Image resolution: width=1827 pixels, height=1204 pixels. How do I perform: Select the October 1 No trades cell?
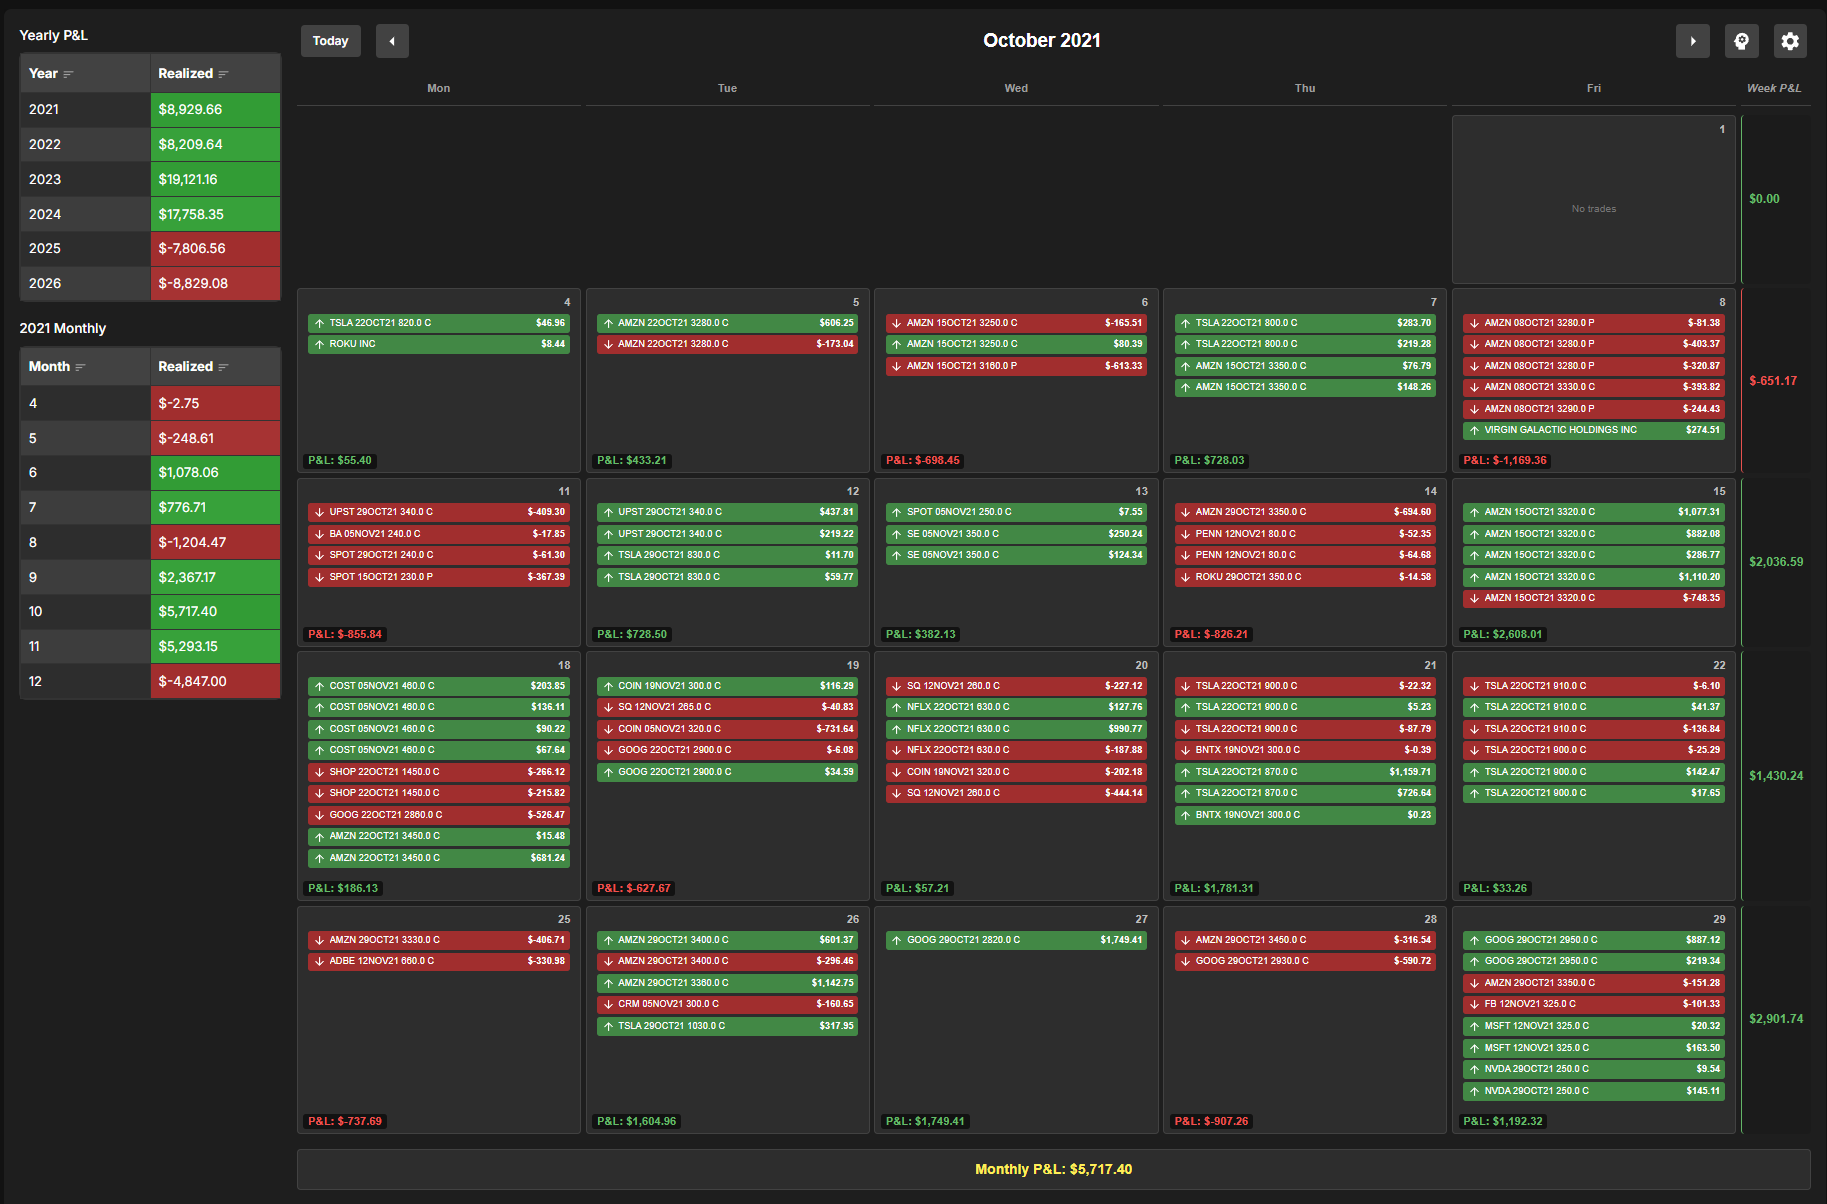[x=1593, y=200]
